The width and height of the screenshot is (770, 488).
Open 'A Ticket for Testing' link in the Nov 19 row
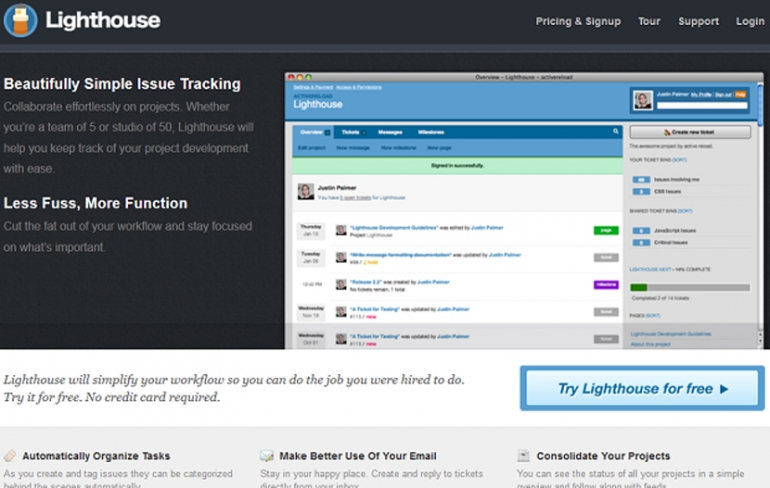(374, 309)
